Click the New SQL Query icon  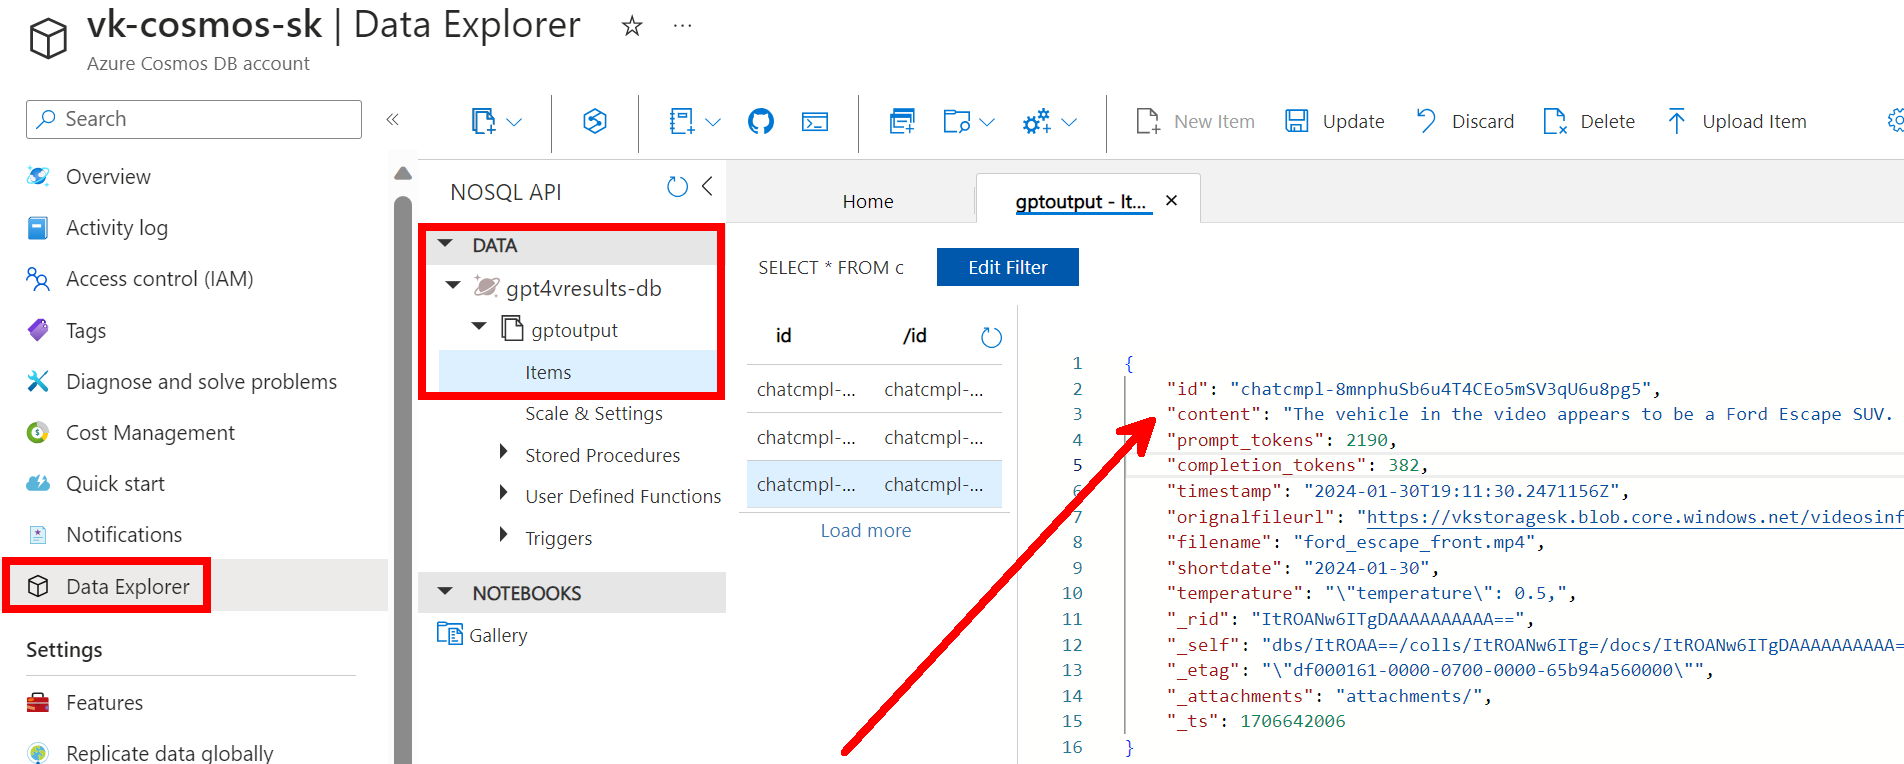[x=902, y=122]
